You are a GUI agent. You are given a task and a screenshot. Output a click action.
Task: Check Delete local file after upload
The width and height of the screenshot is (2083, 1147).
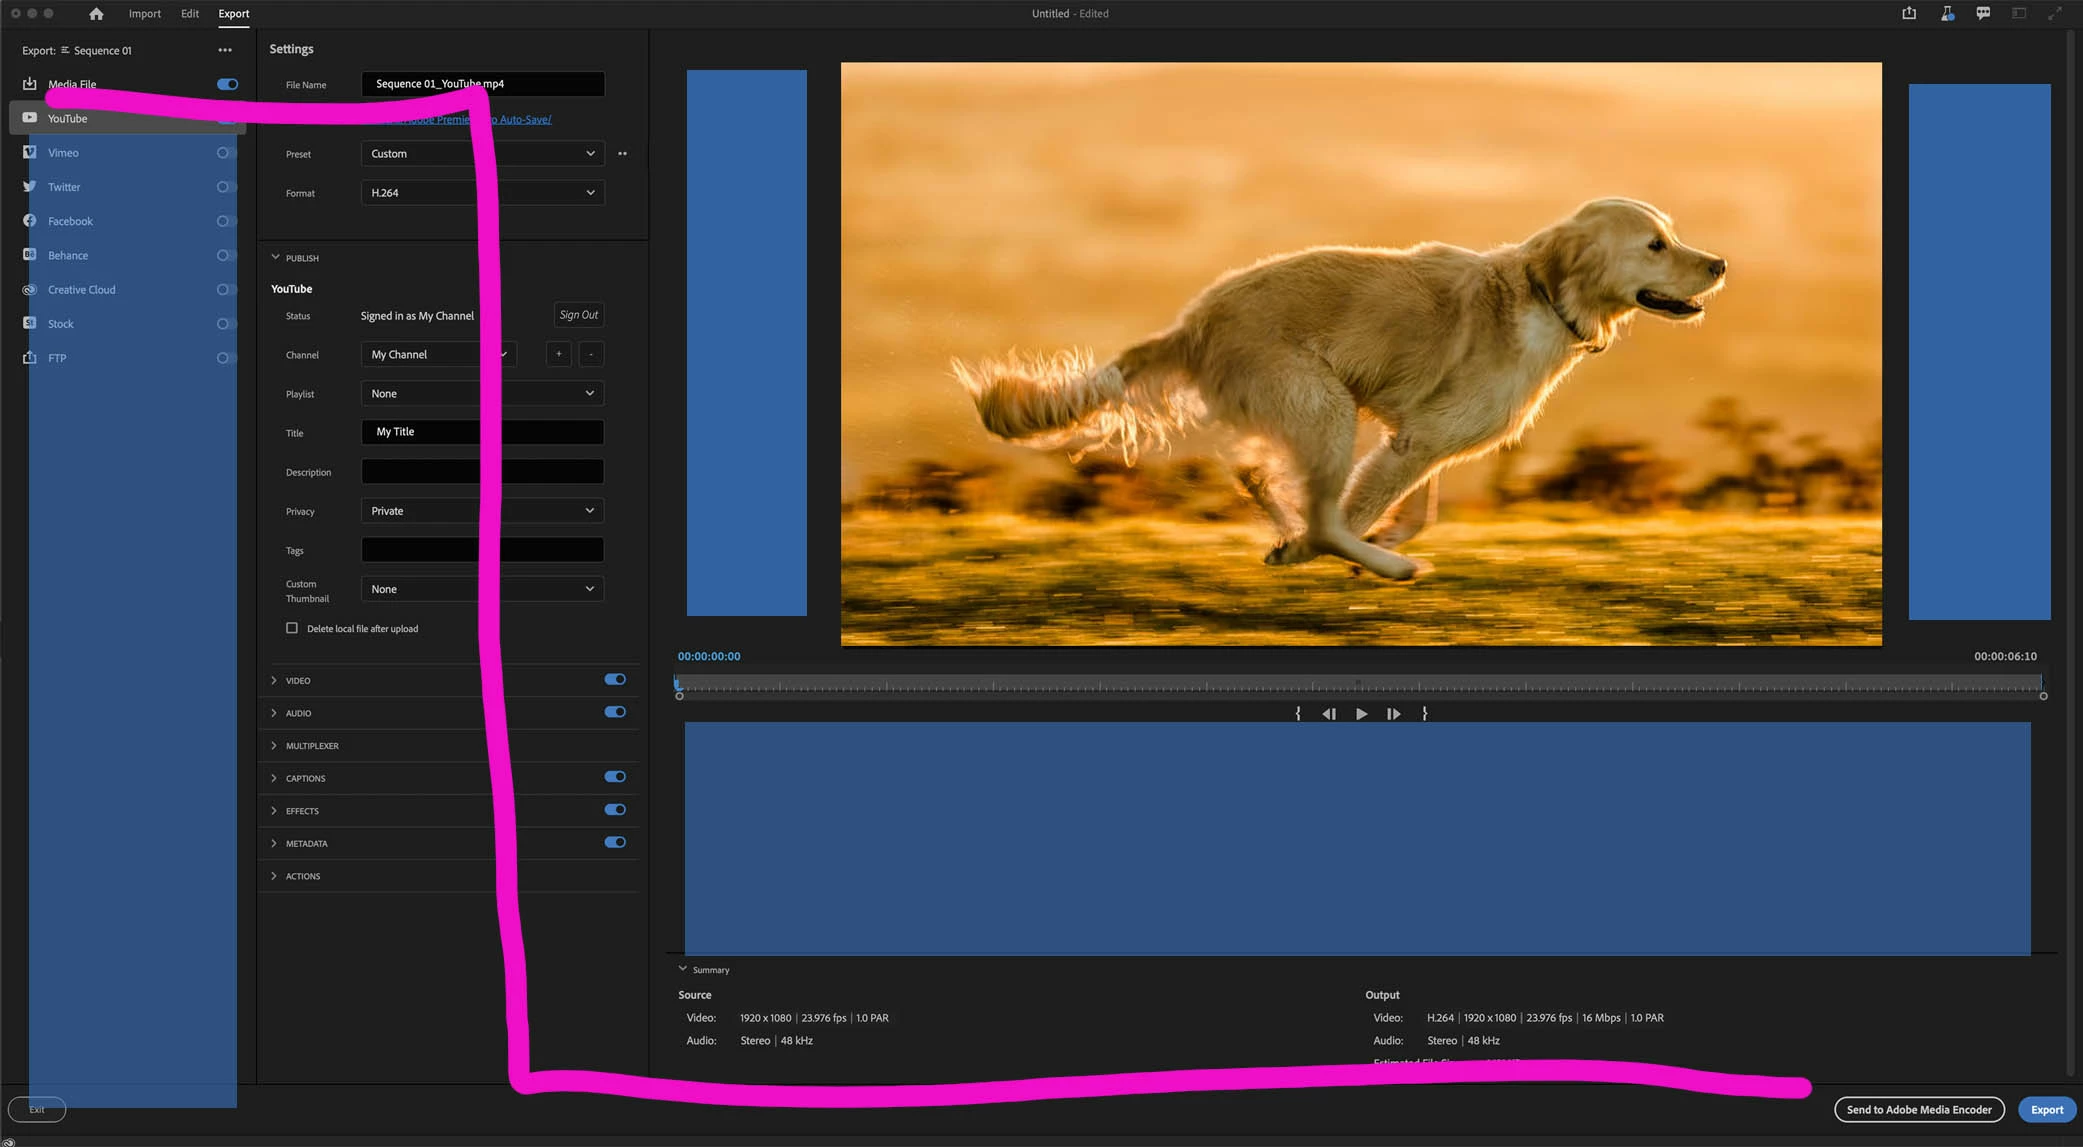292,628
